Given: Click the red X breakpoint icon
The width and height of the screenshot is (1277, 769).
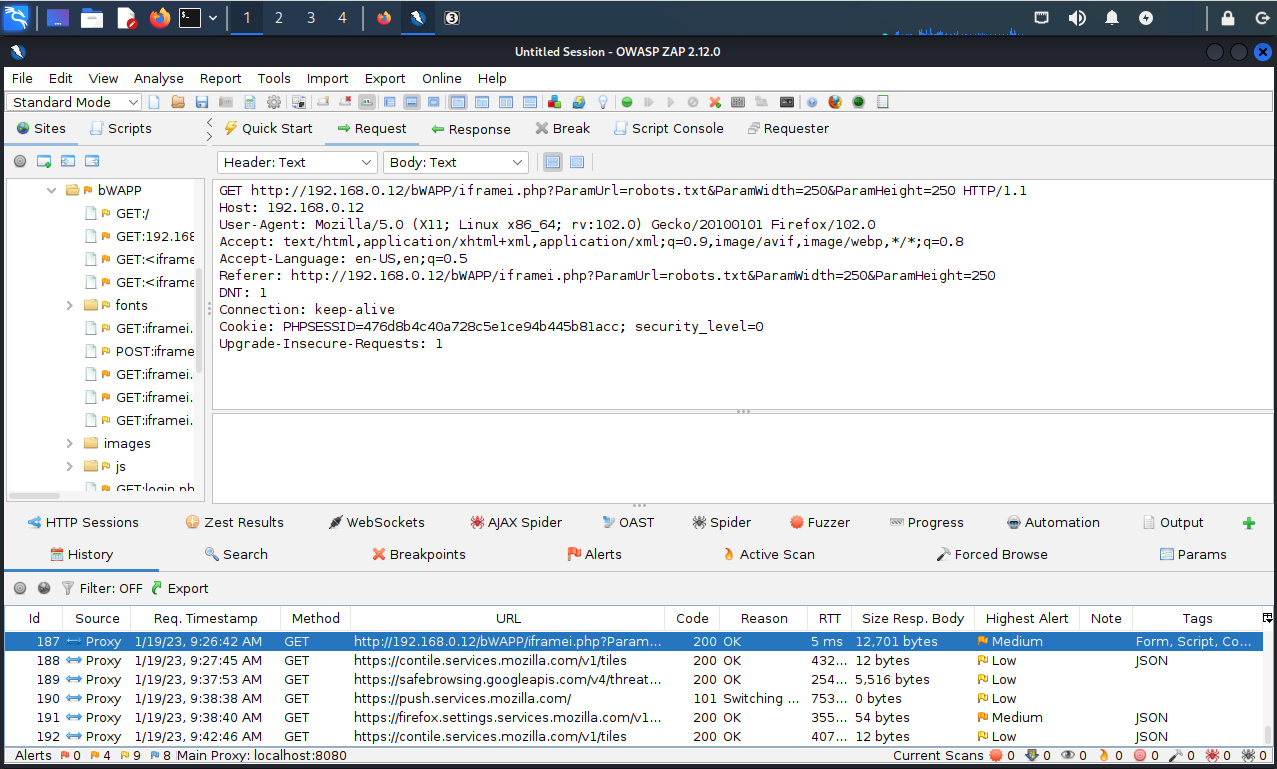Looking at the screenshot, I should (715, 102).
